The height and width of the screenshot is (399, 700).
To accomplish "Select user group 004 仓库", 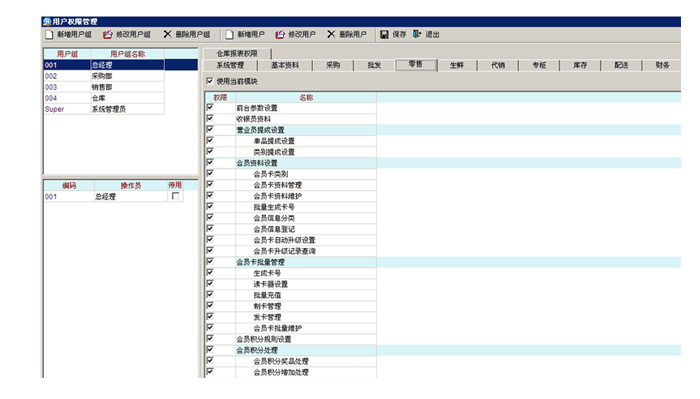I will click(x=104, y=98).
